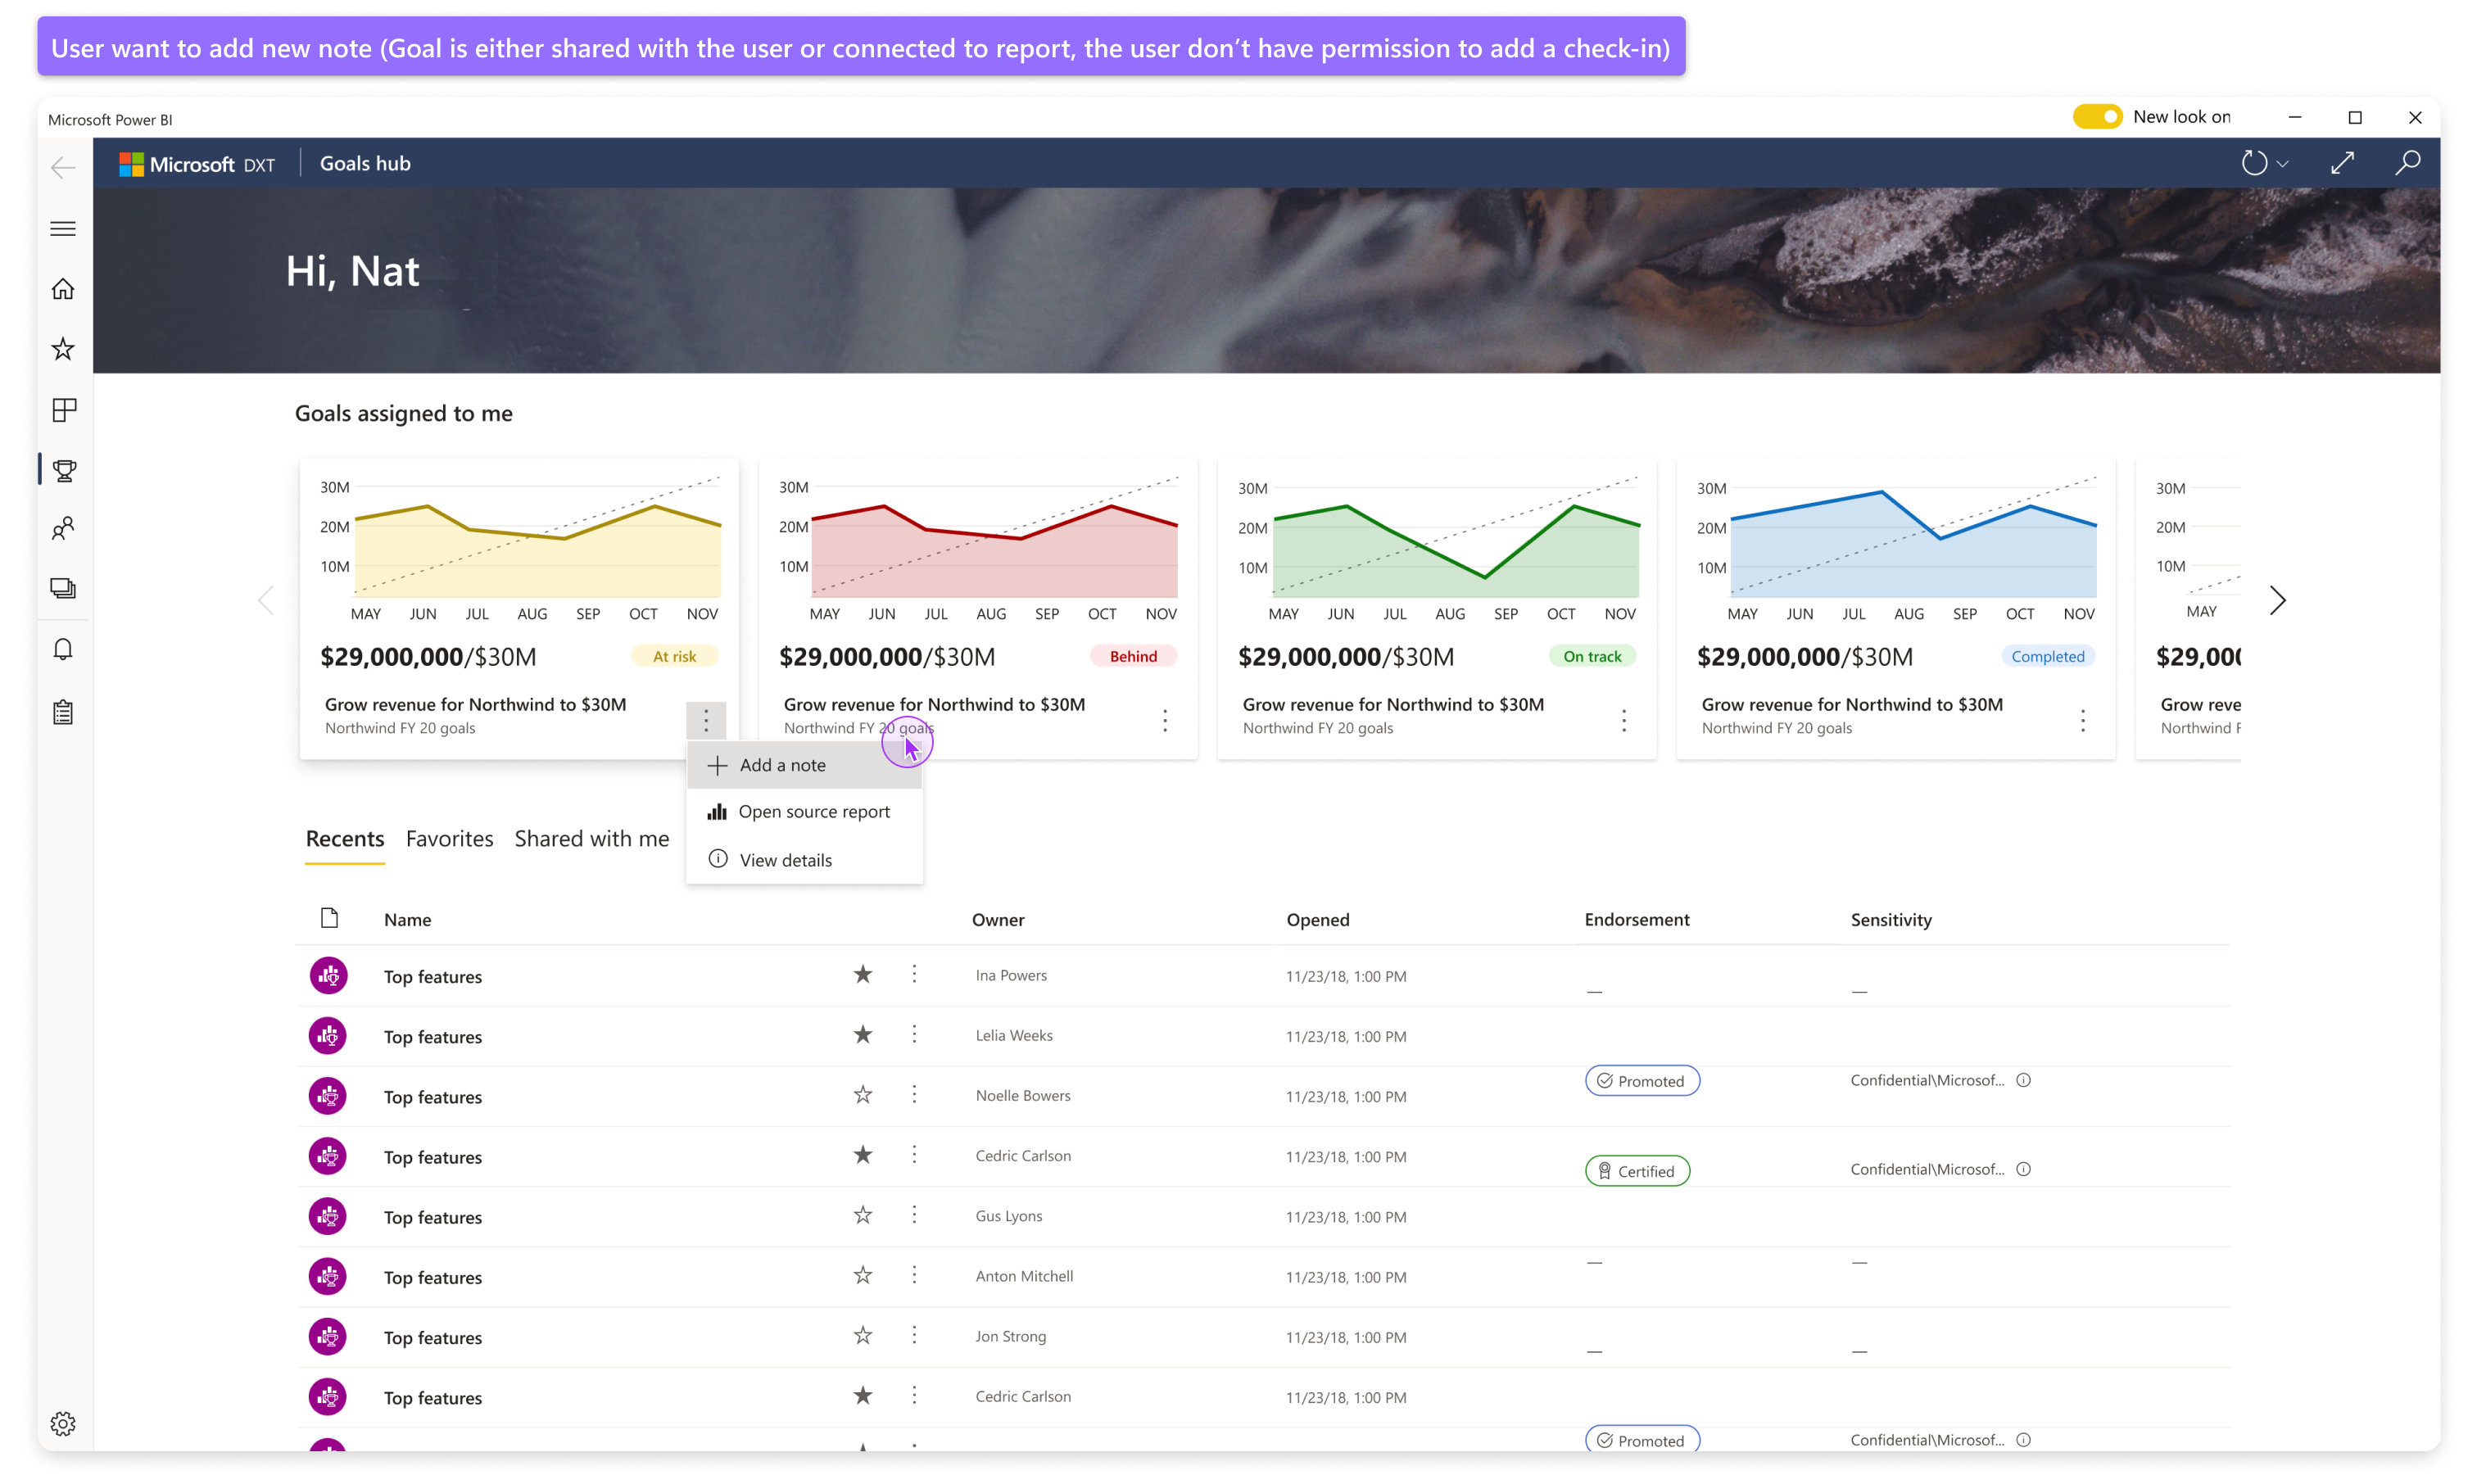The height and width of the screenshot is (1484, 2477).
Task: Sort by the Name column header
Action: (x=408, y=920)
